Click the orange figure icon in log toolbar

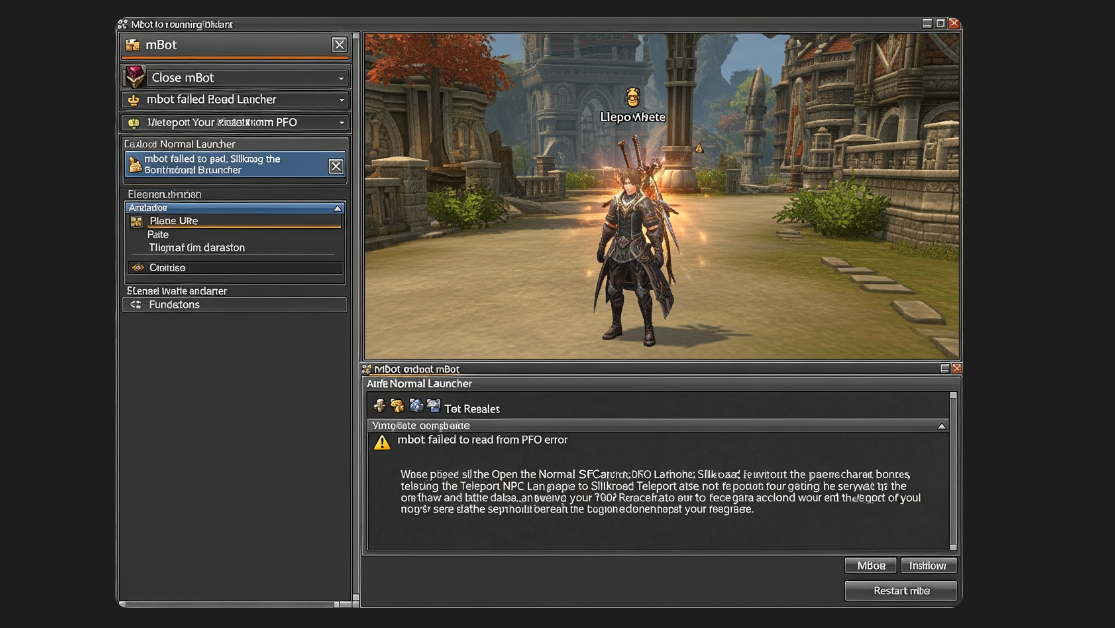pyautogui.click(x=398, y=406)
